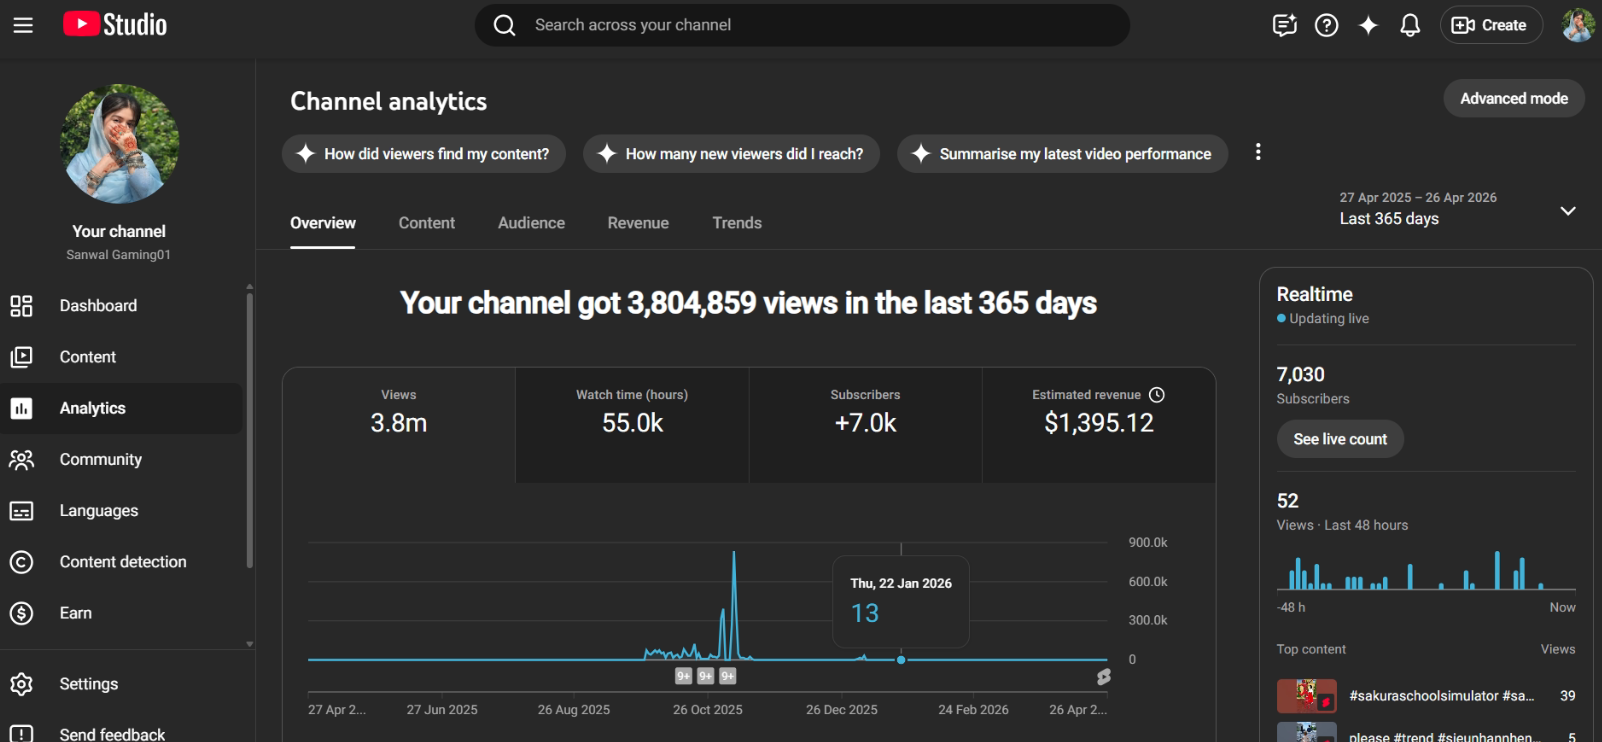This screenshot has width=1602, height=742.
Task: Select Analytics in the sidebar
Action: pyautogui.click(x=121, y=408)
